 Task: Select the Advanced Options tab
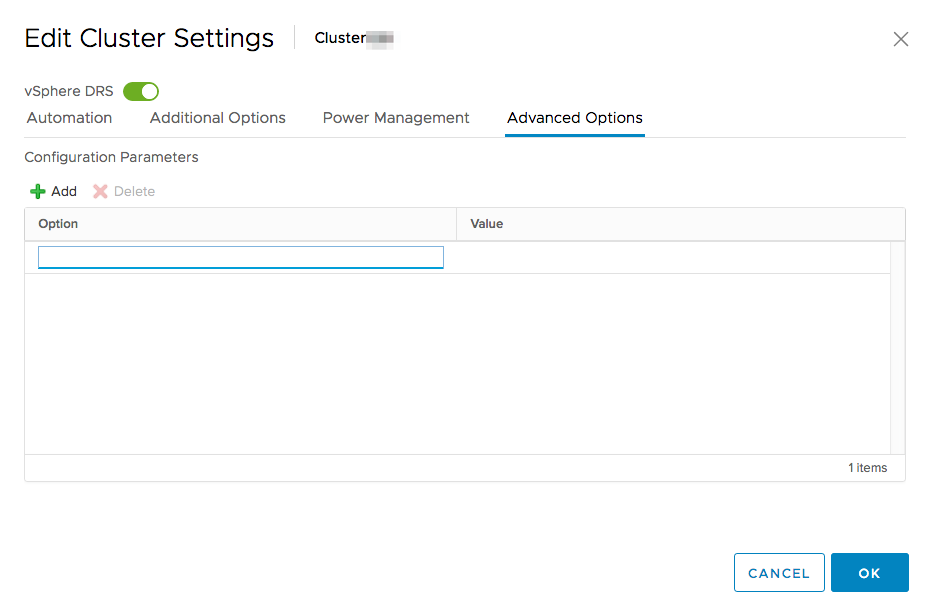(574, 118)
